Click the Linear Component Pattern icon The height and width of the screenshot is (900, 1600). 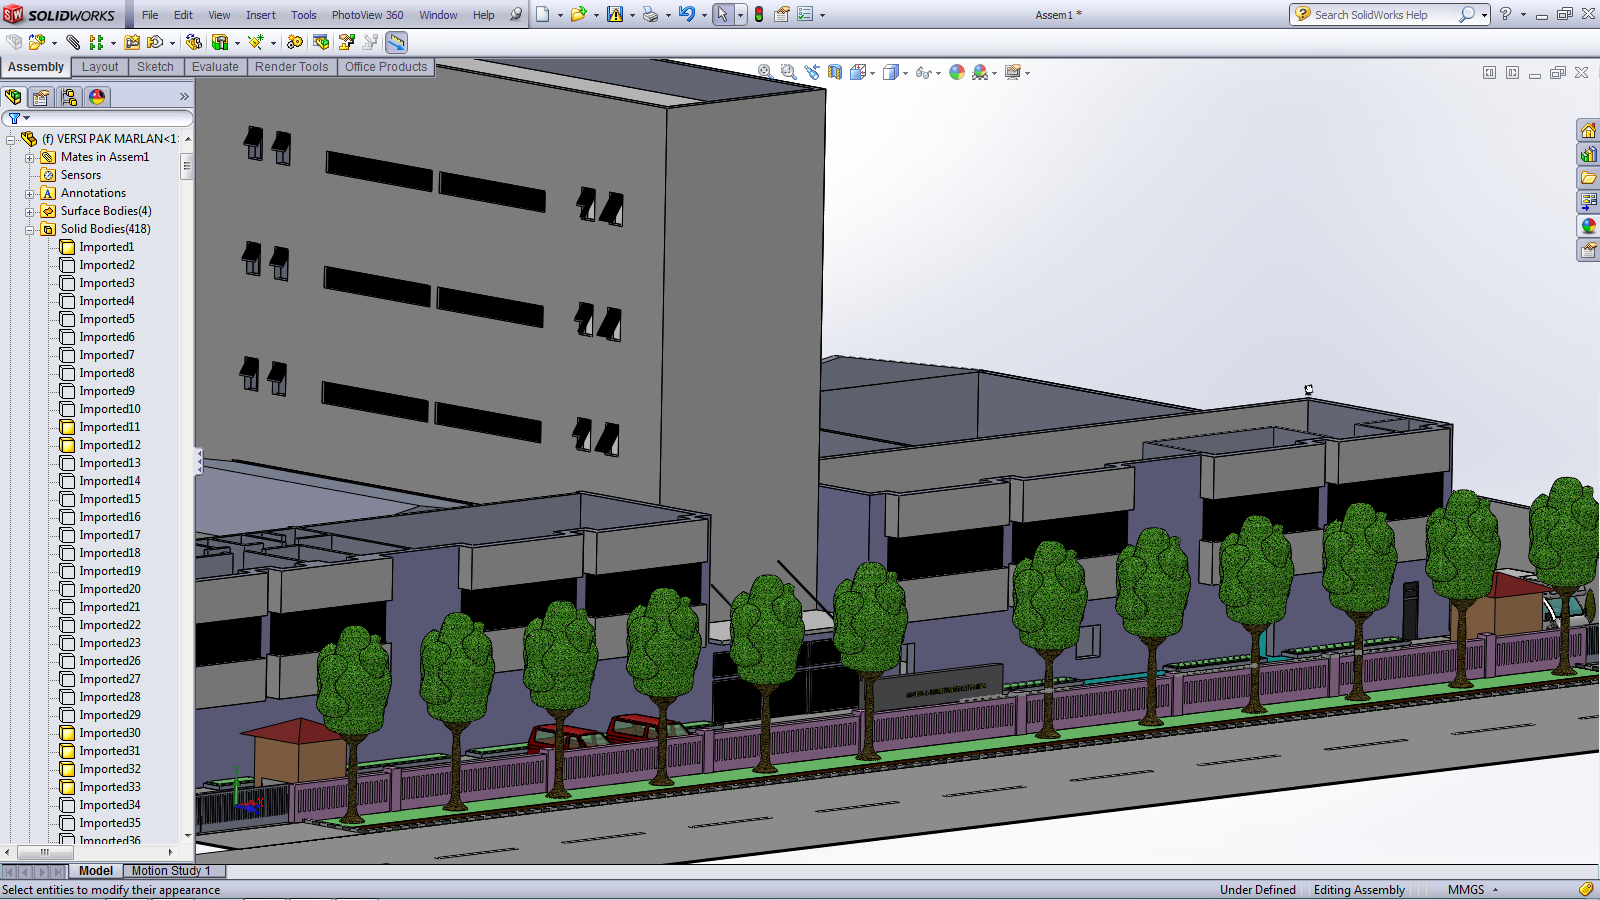click(96, 42)
